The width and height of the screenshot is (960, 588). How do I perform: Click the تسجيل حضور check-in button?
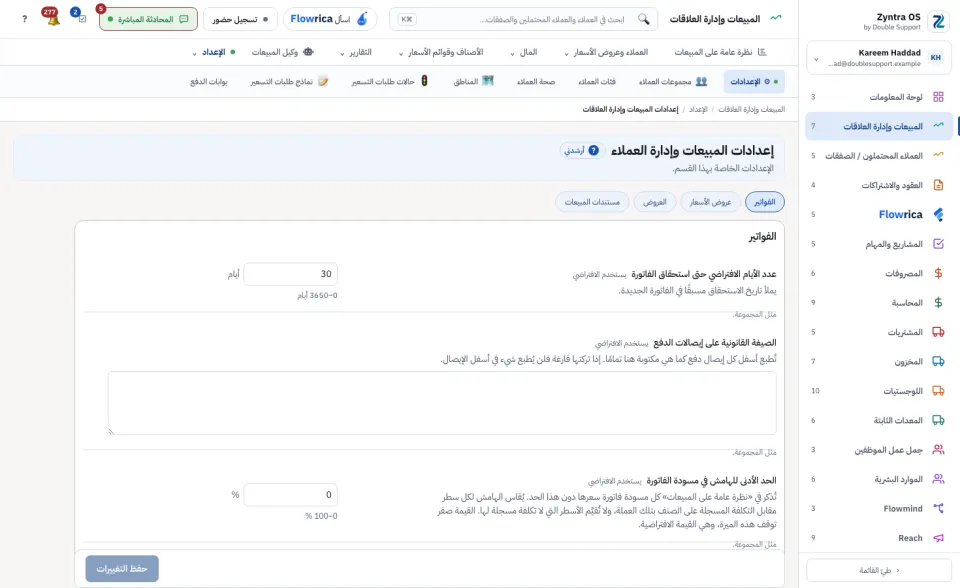(x=240, y=19)
